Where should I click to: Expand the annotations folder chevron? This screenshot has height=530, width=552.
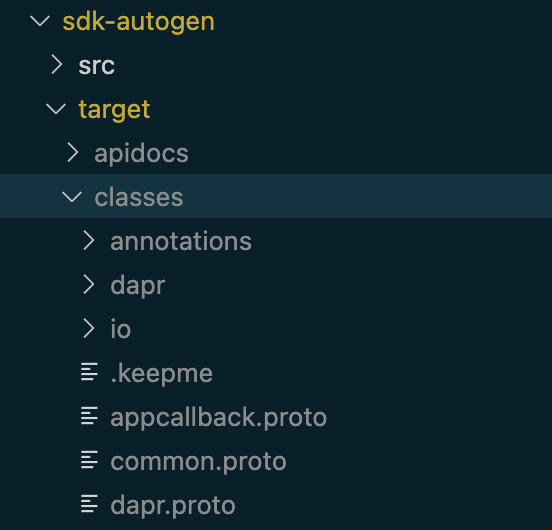[x=88, y=240]
